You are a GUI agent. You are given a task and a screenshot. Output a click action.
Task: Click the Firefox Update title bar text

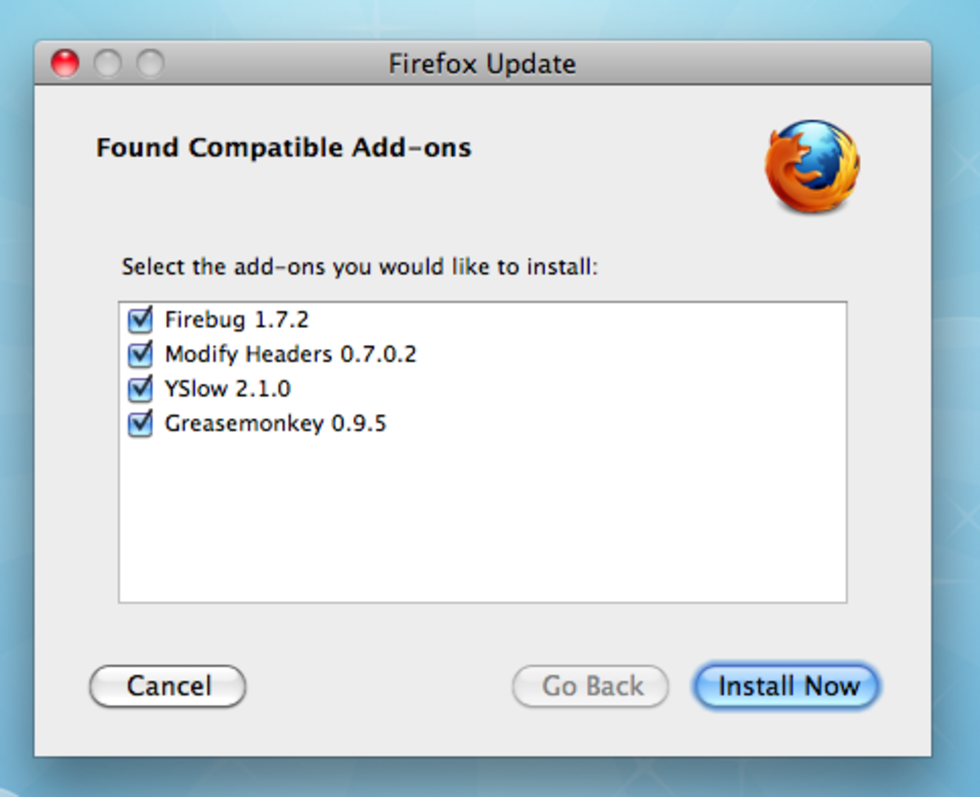coord(482,65)
